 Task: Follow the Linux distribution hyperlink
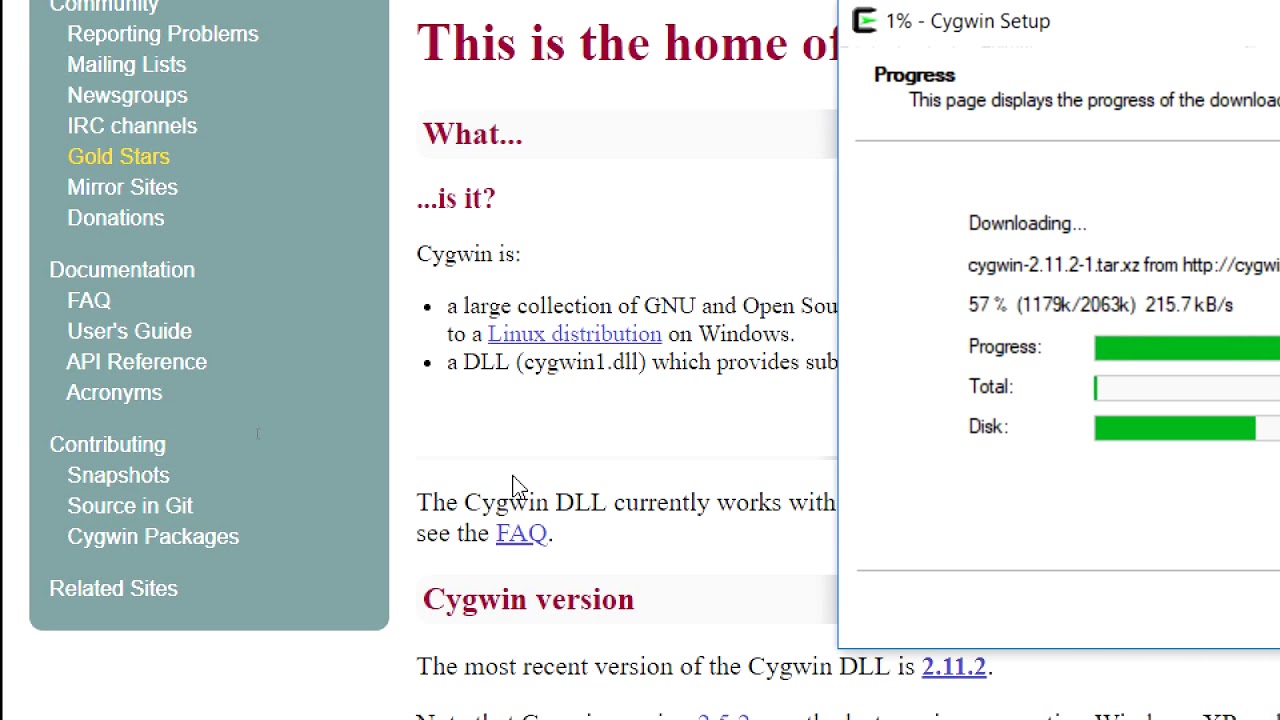click(574, 334)
